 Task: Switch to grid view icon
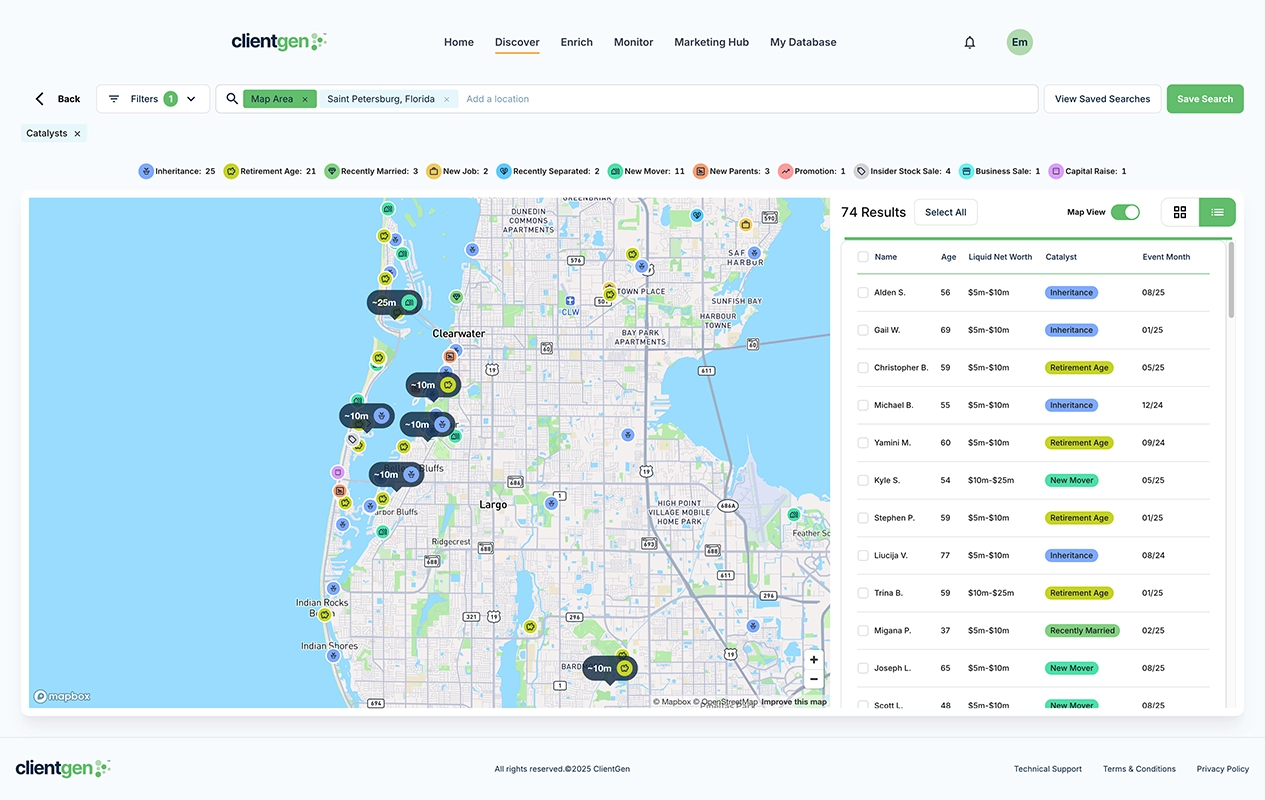click(1180, 212)
